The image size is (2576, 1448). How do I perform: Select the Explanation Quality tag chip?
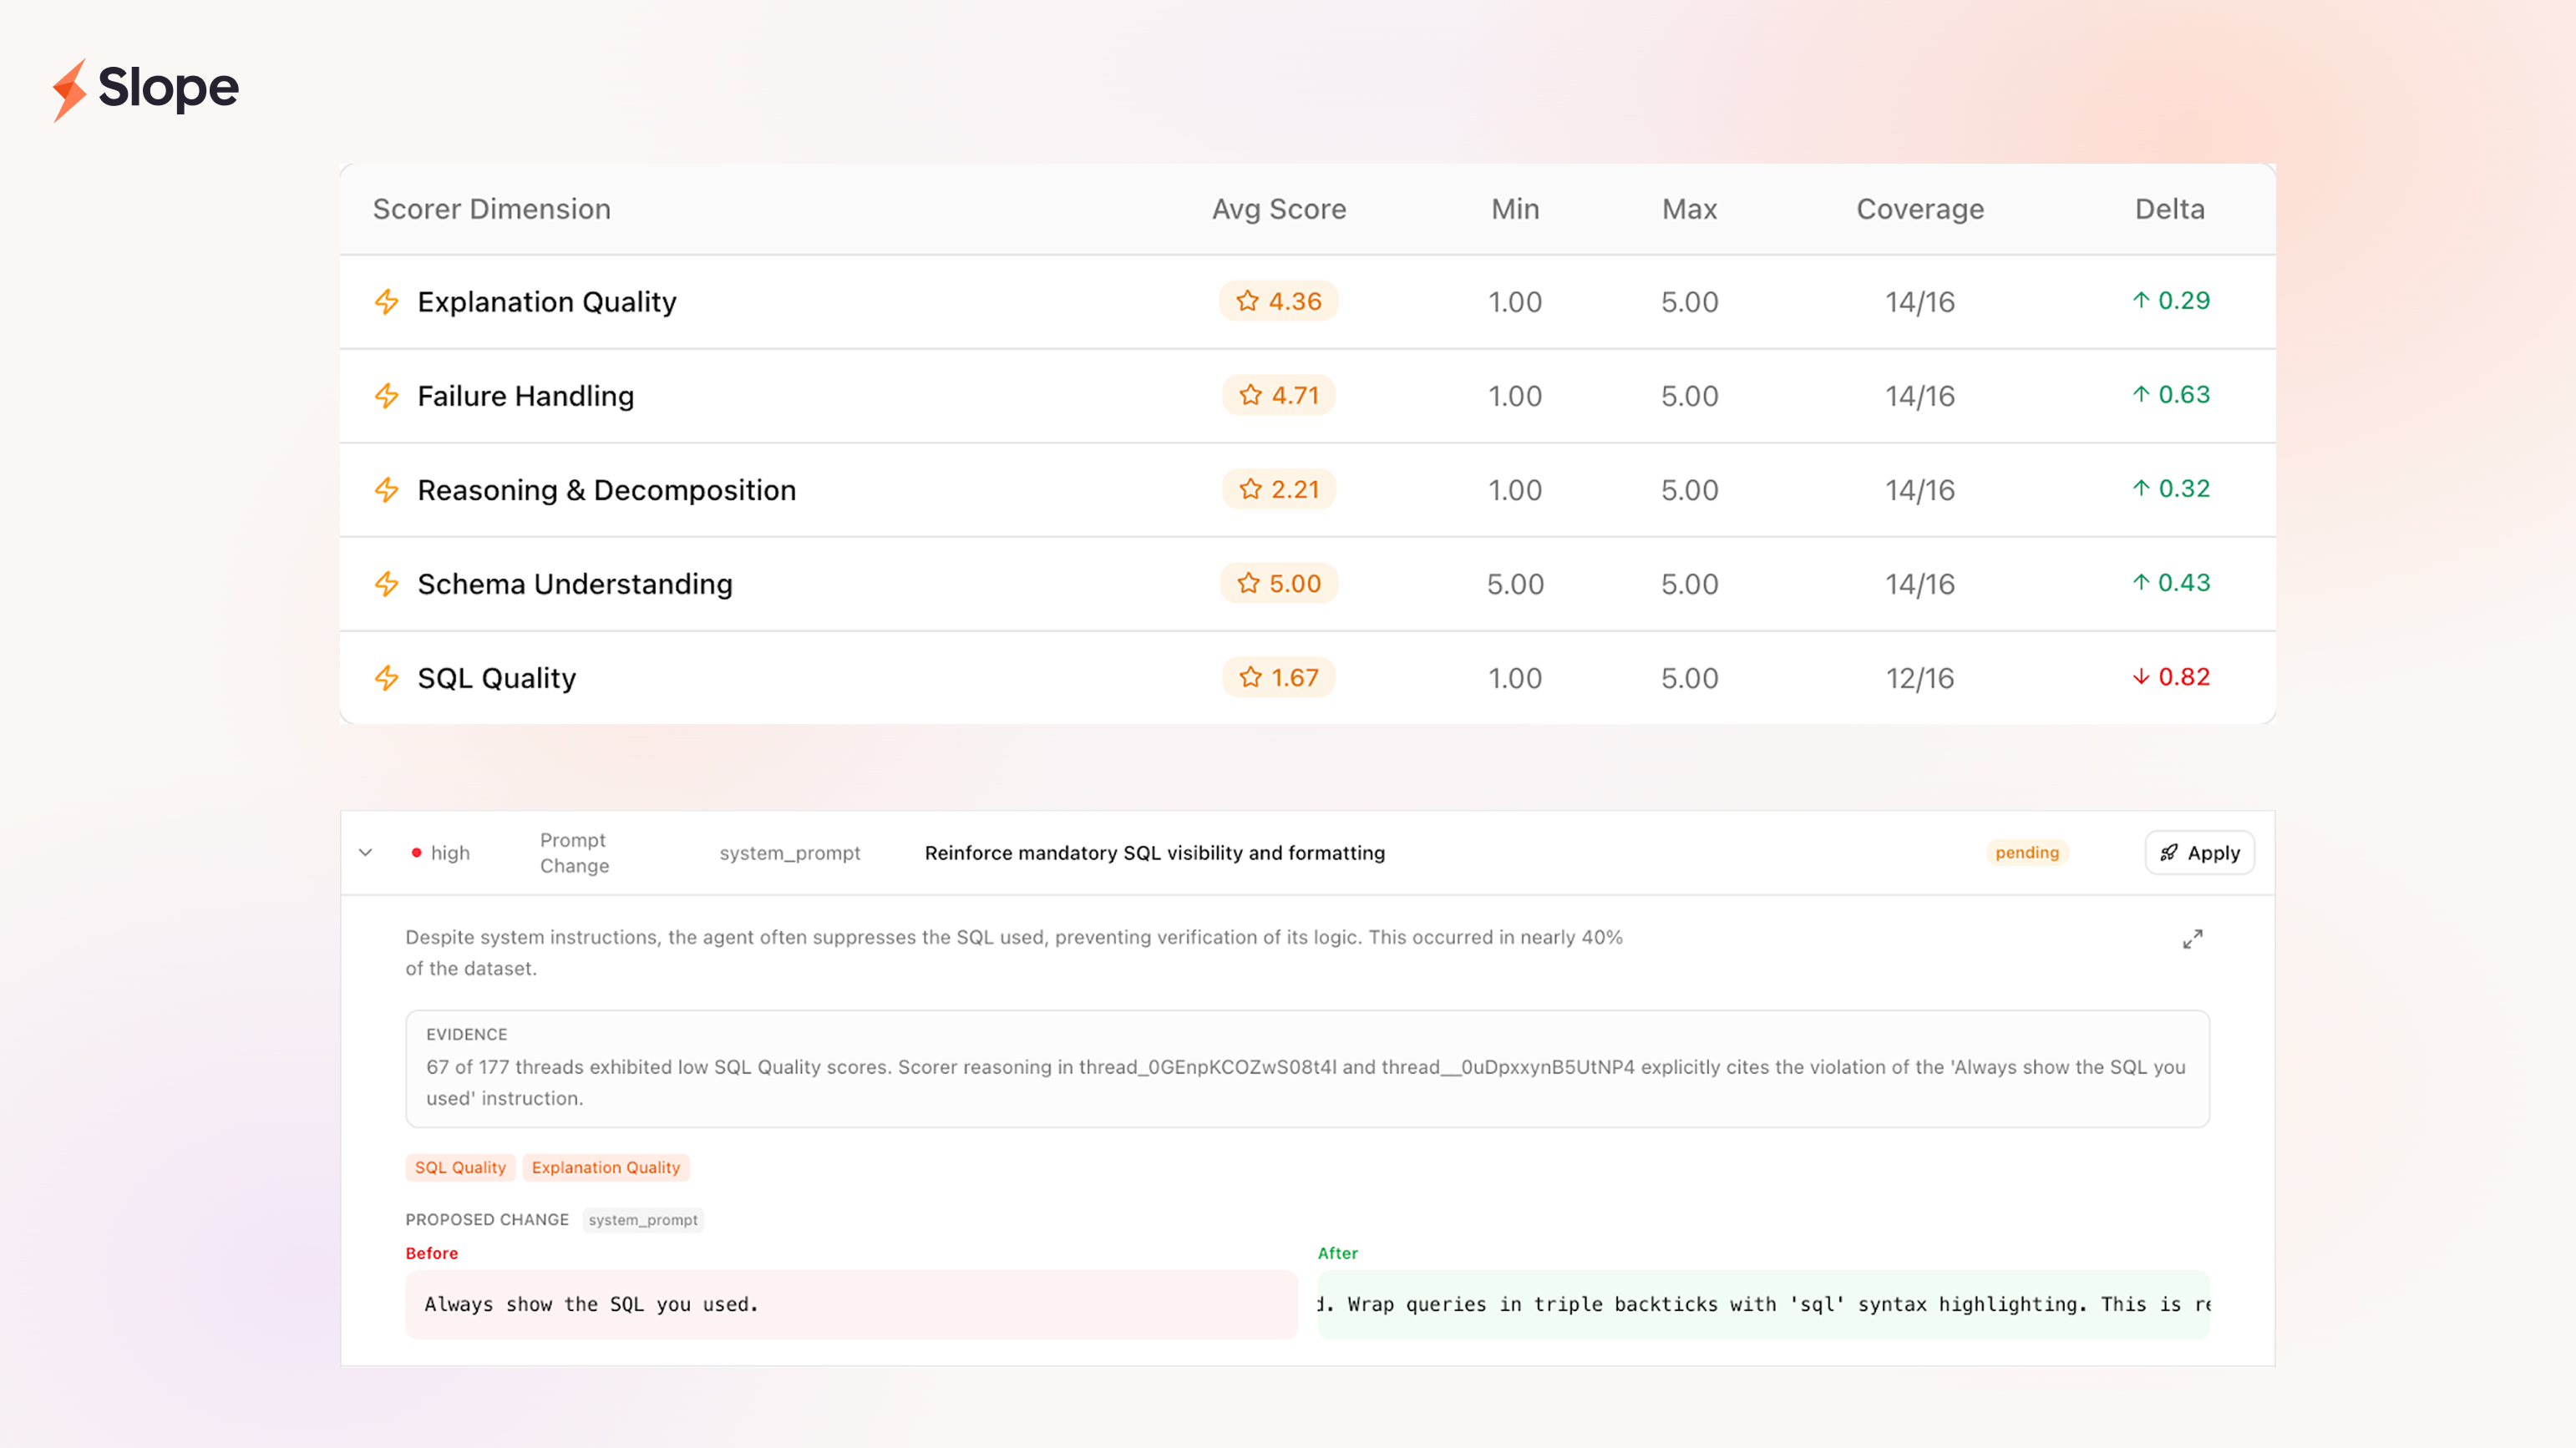pos(605,1167)
